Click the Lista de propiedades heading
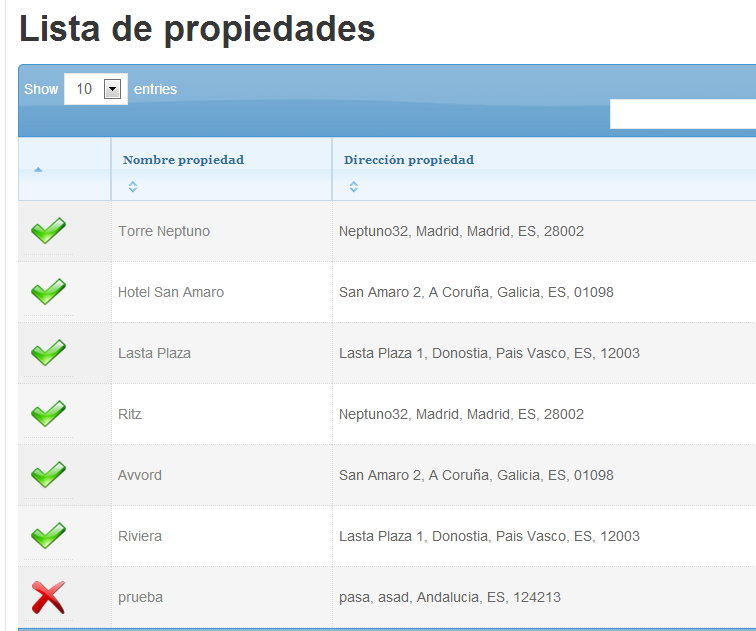 tap(197, 29)
